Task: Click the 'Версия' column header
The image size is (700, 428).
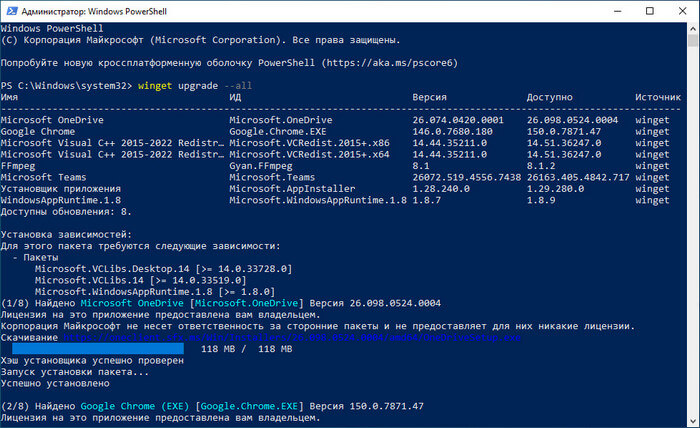Action: [429, 97]
